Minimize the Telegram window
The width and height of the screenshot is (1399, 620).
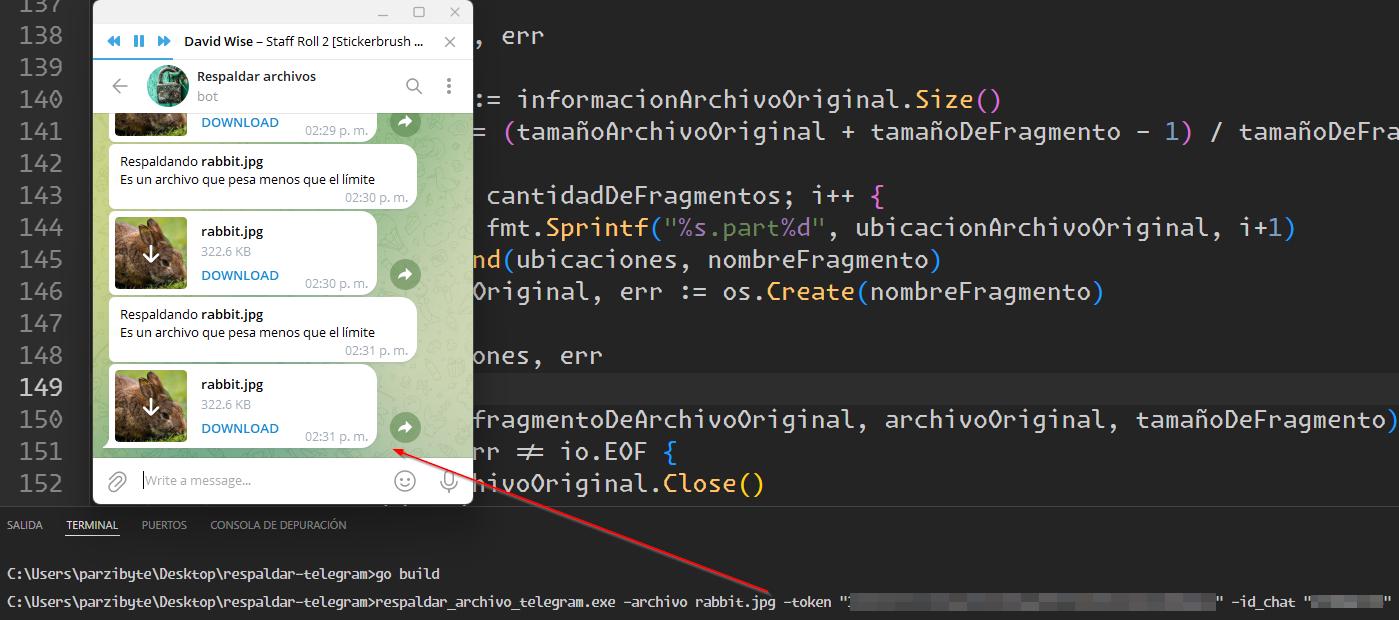(x=382, y=12)
